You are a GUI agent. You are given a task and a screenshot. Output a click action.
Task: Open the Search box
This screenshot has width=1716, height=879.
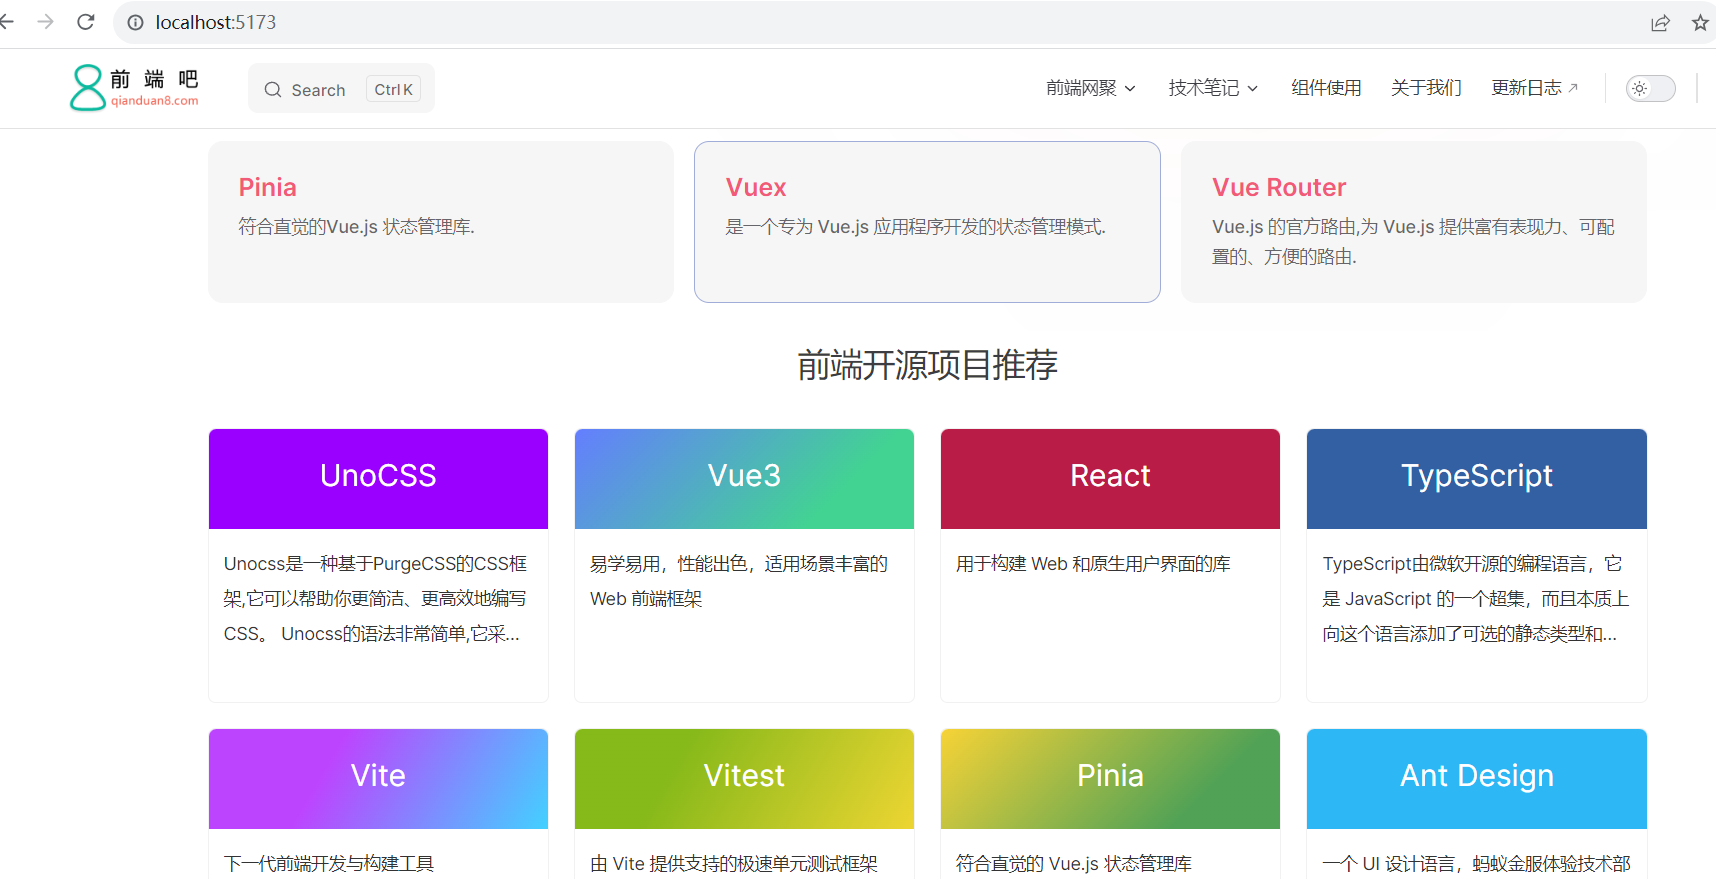(x=341, y=89)
